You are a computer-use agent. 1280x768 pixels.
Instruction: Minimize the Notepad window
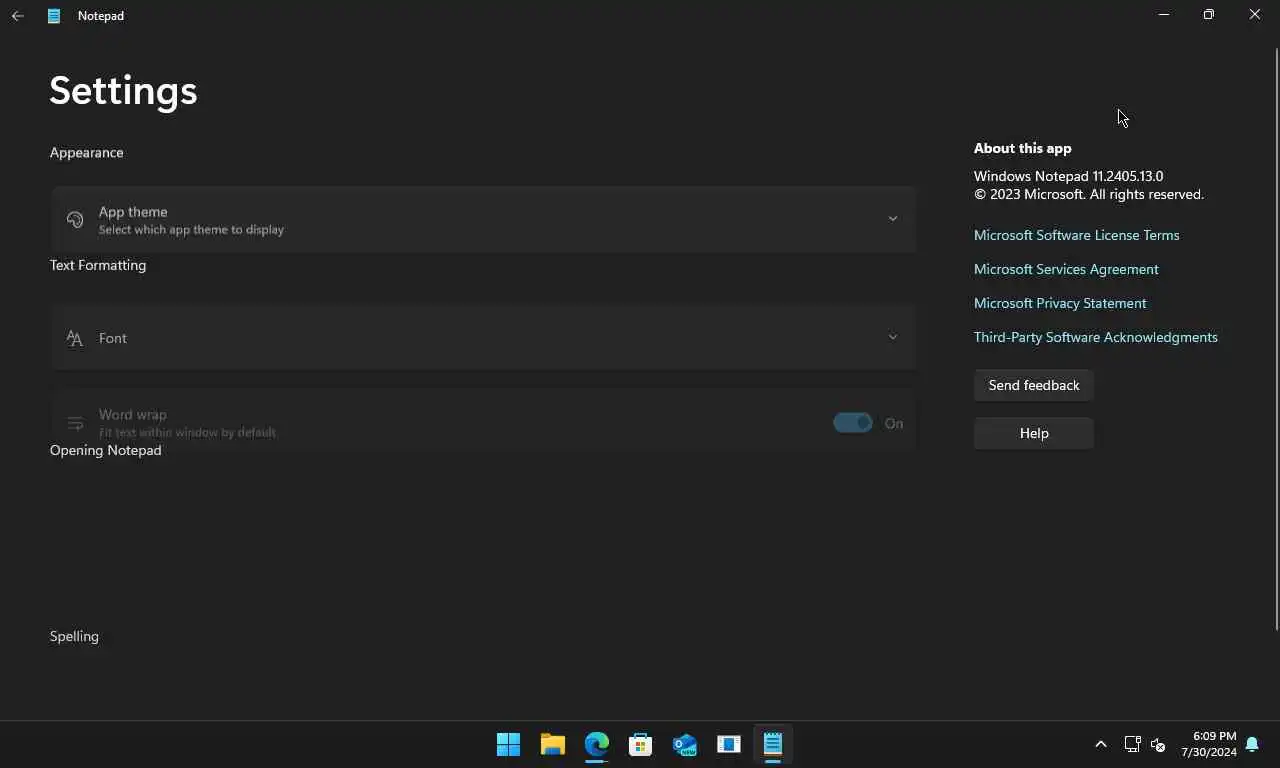point(1163,15)
